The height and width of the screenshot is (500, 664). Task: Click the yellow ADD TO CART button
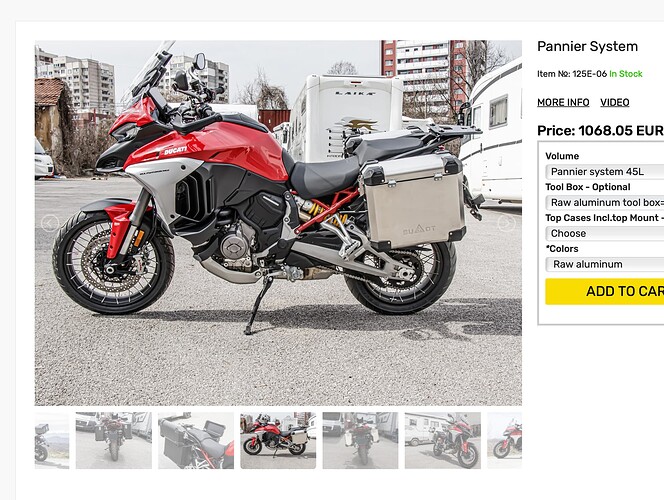click(x=605, y=291)
